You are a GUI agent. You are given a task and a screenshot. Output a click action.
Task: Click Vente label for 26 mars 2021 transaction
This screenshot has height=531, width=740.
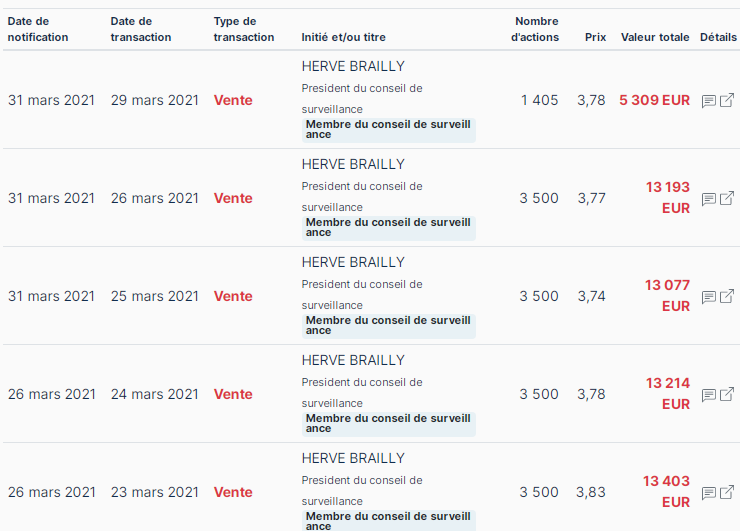[x=233, y=198]
